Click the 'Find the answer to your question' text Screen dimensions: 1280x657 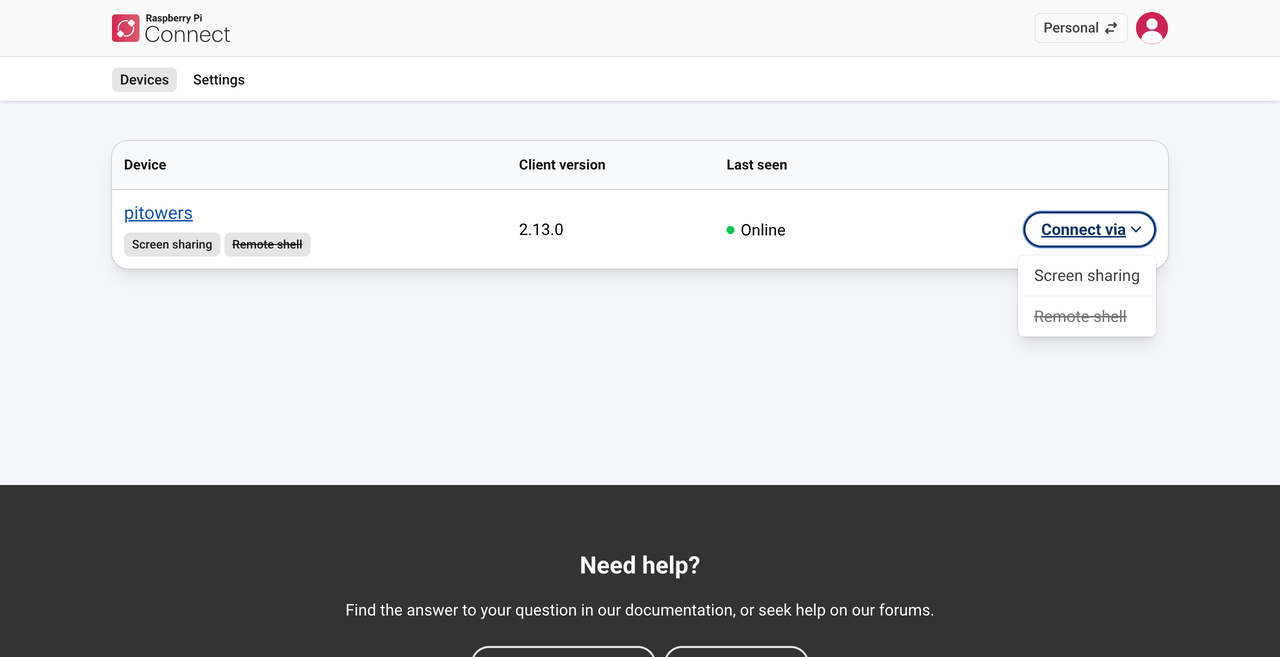(640, 610)
